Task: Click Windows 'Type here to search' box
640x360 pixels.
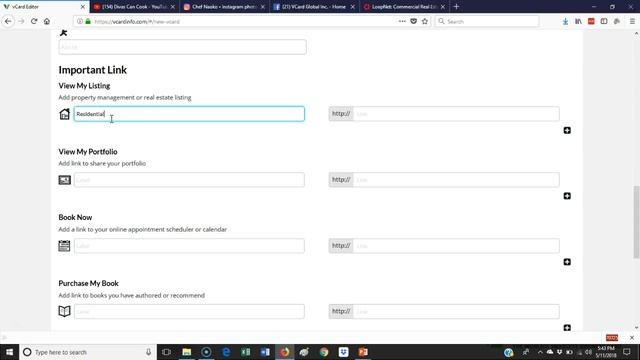Action: (88, 352)
